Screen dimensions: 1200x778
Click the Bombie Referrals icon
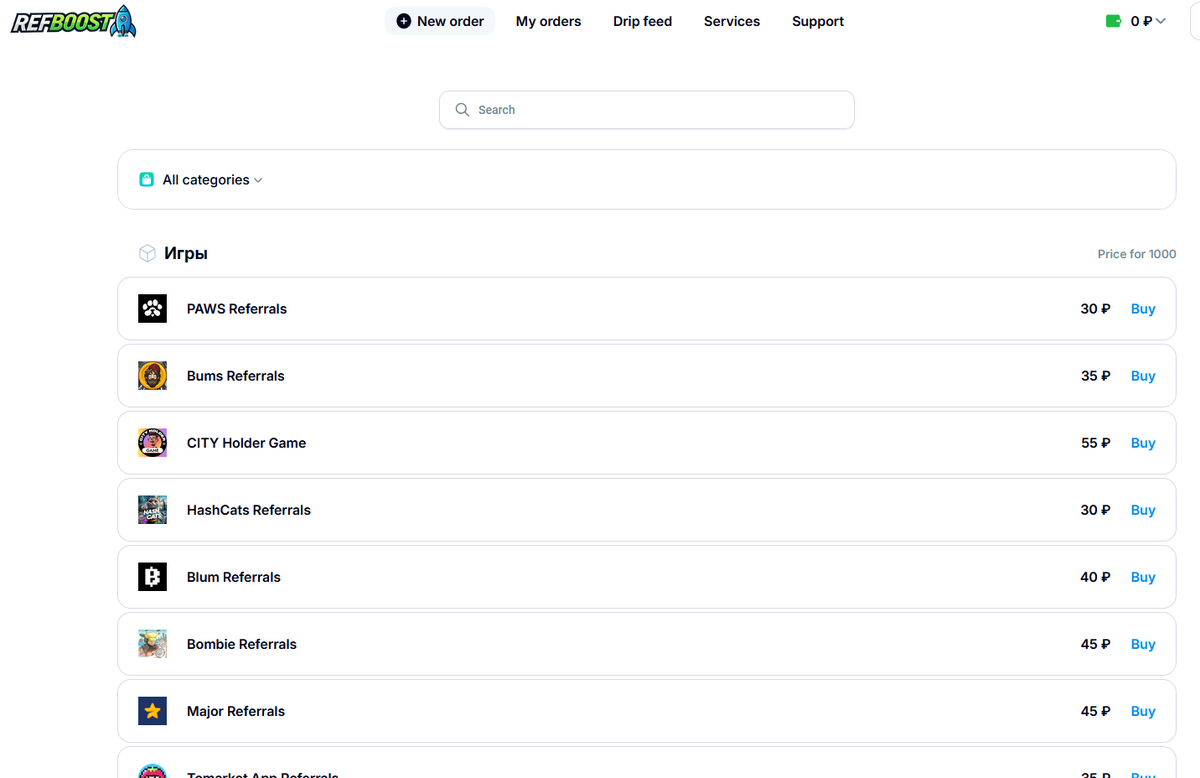pyautogui.click(x=152, y=644)
